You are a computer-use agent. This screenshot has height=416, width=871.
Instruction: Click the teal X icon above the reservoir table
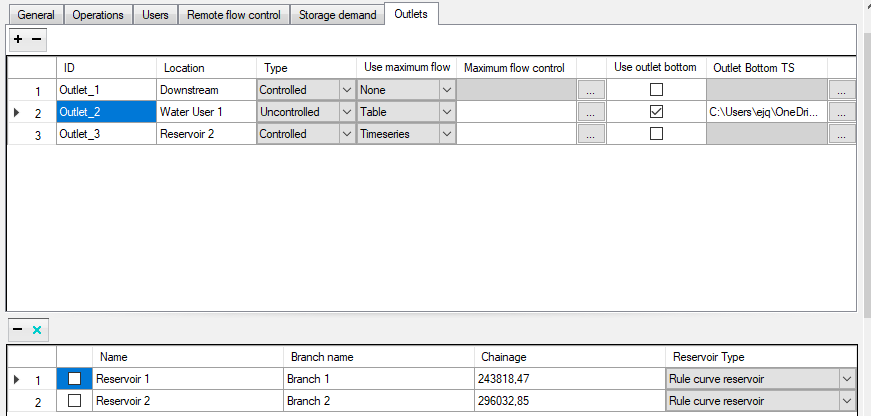click(37, 330)
